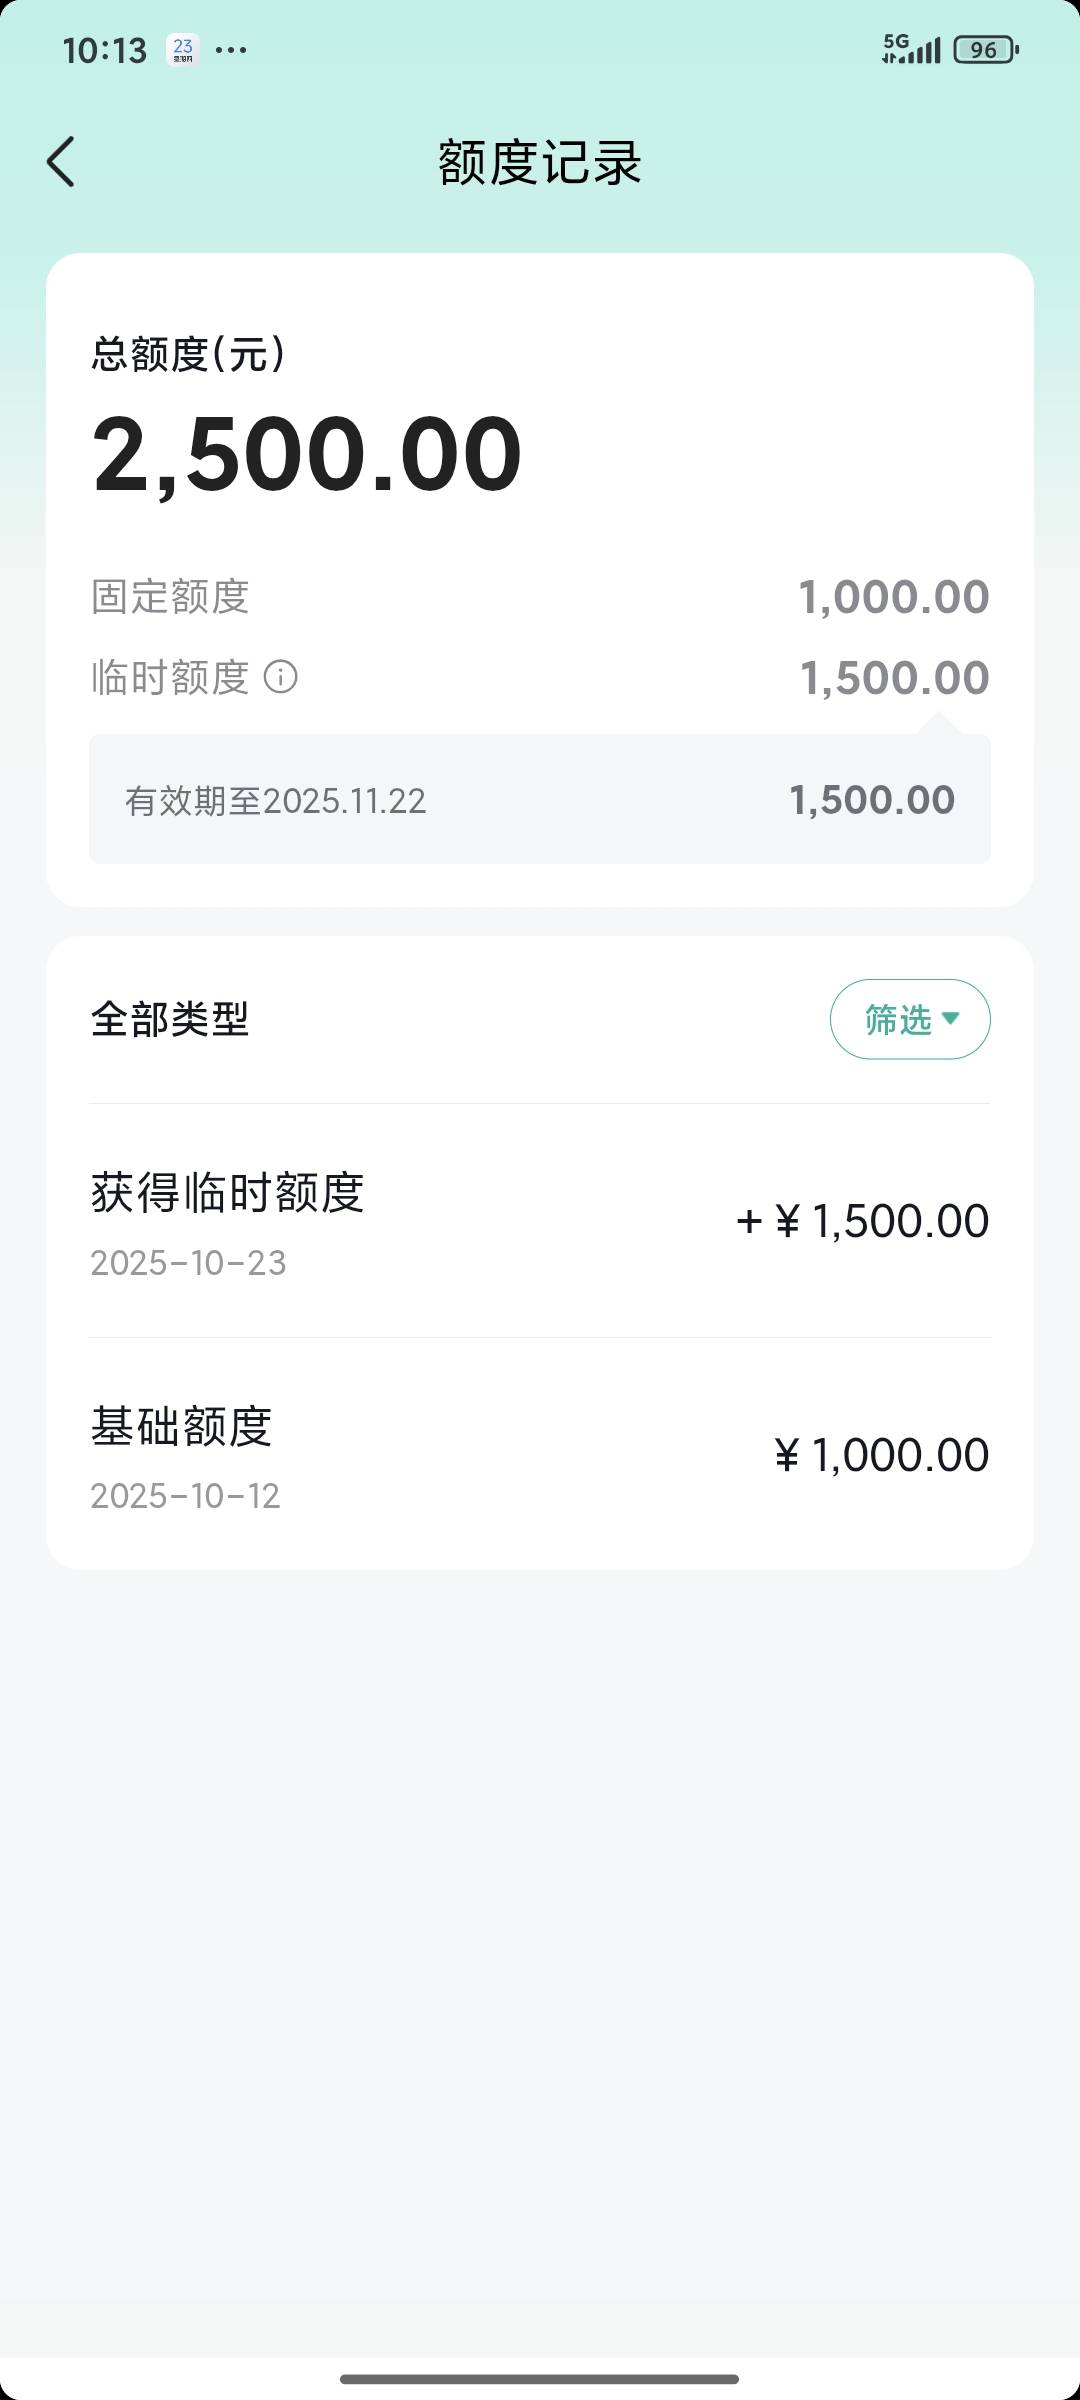Tap the +¥1,500.00 amount
Screen dimensions: 1080x2400
pos(862,1221)
